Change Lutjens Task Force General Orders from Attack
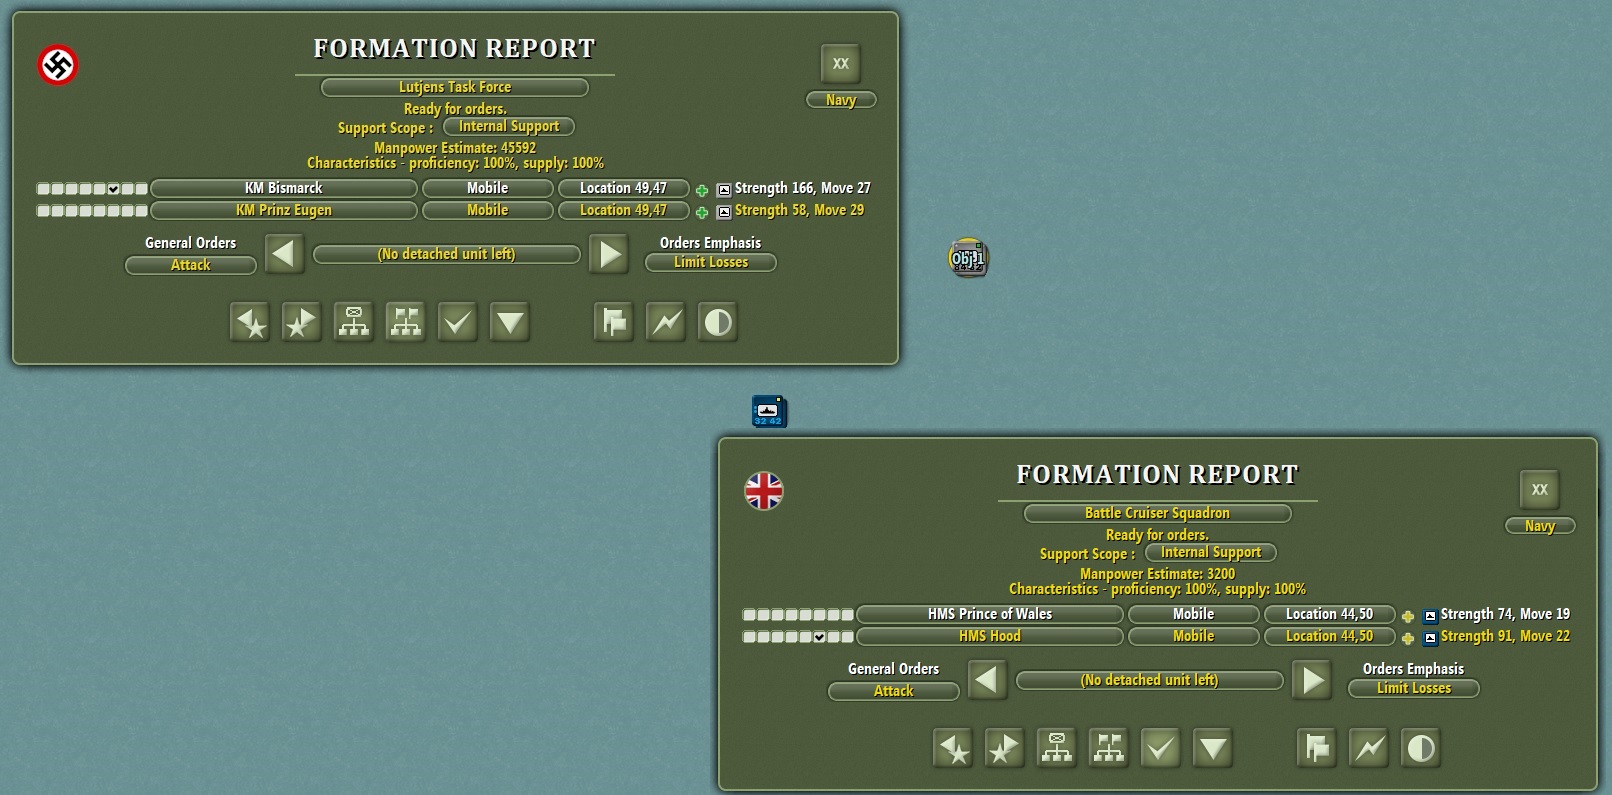Image resolution: width=1612 pixels, height=795 pixels. (191, 265)
